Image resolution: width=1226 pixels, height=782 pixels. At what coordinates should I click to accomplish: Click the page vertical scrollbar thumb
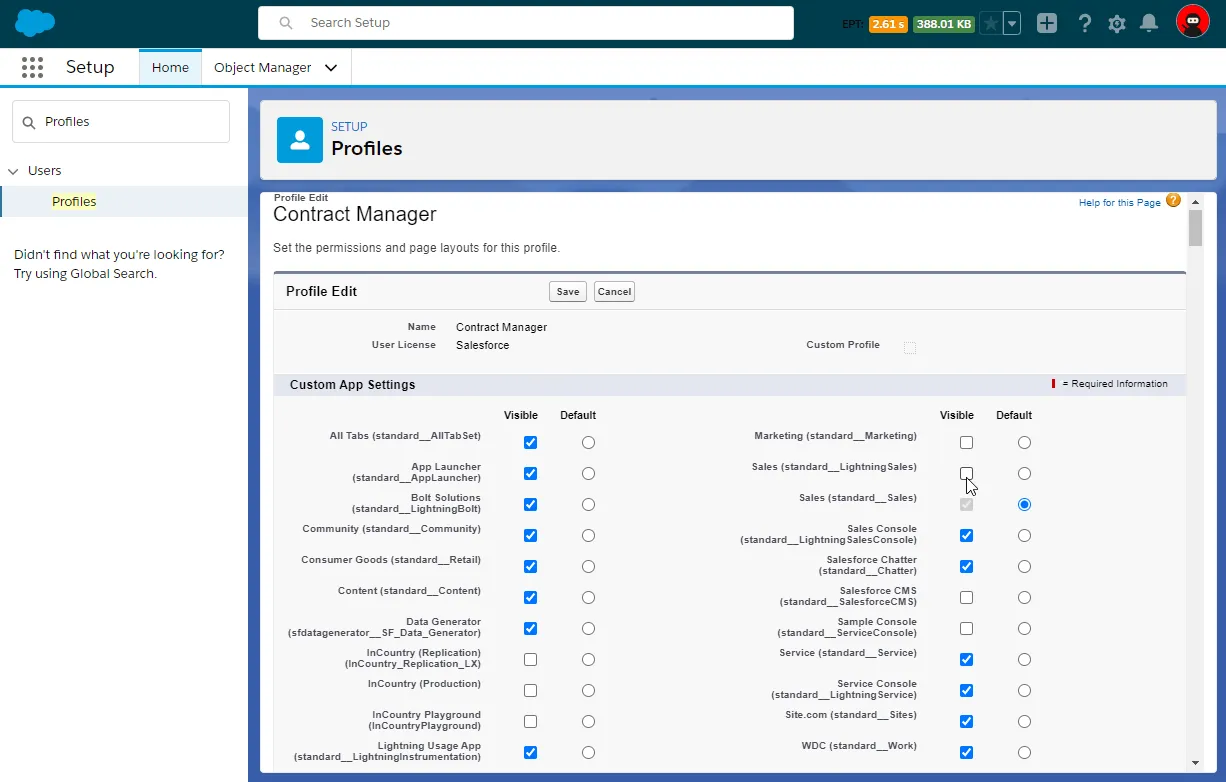[x=1195, y=225]
